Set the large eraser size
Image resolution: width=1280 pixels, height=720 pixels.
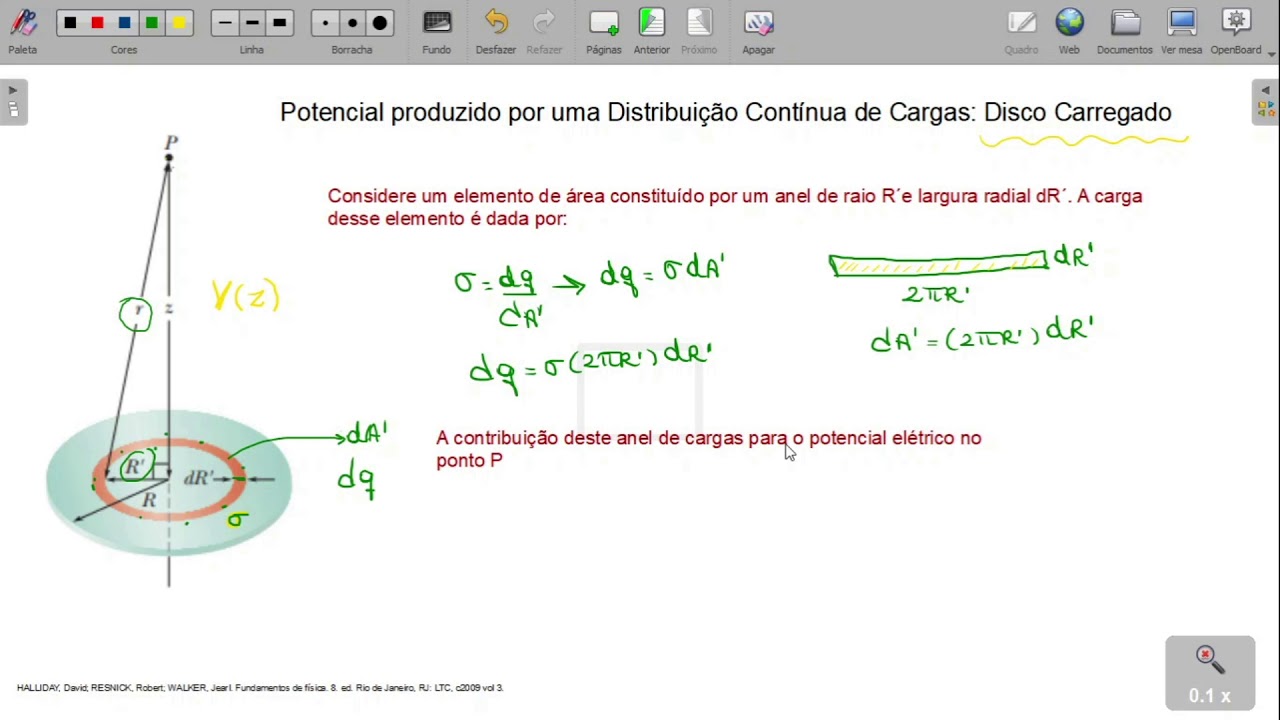pos(379,23)
